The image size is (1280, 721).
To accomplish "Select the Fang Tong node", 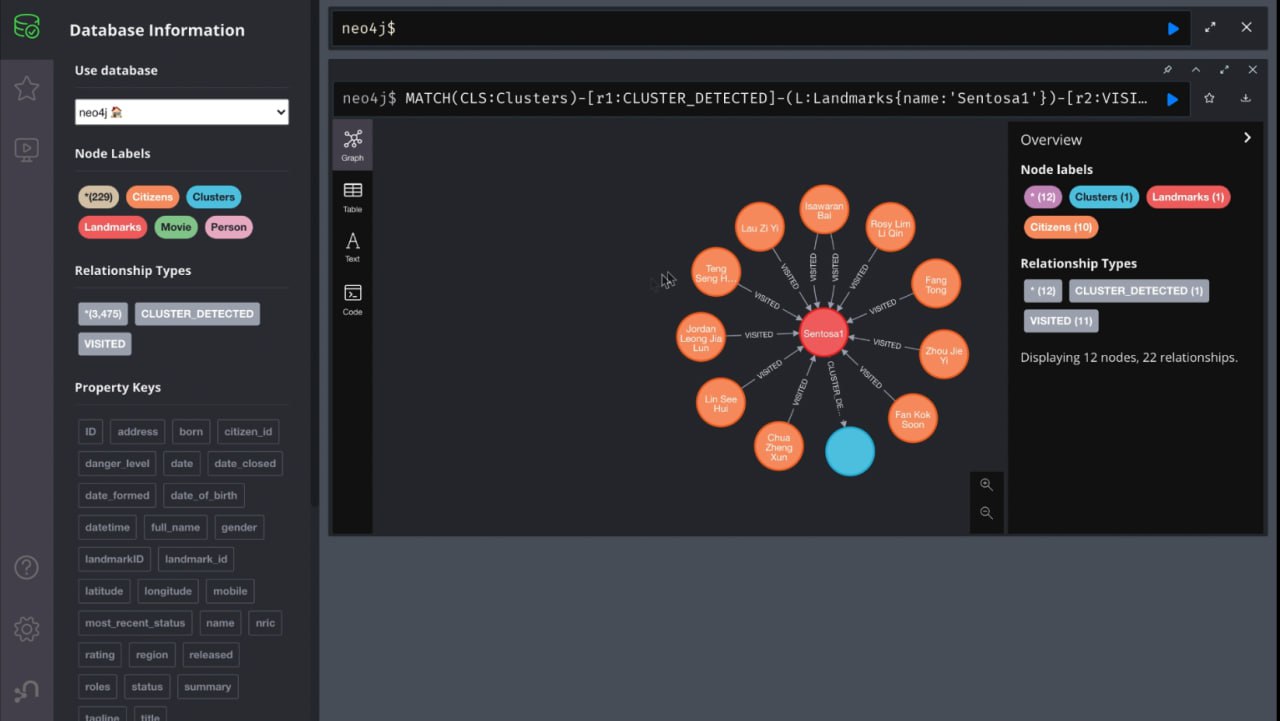I will (936, 284).
